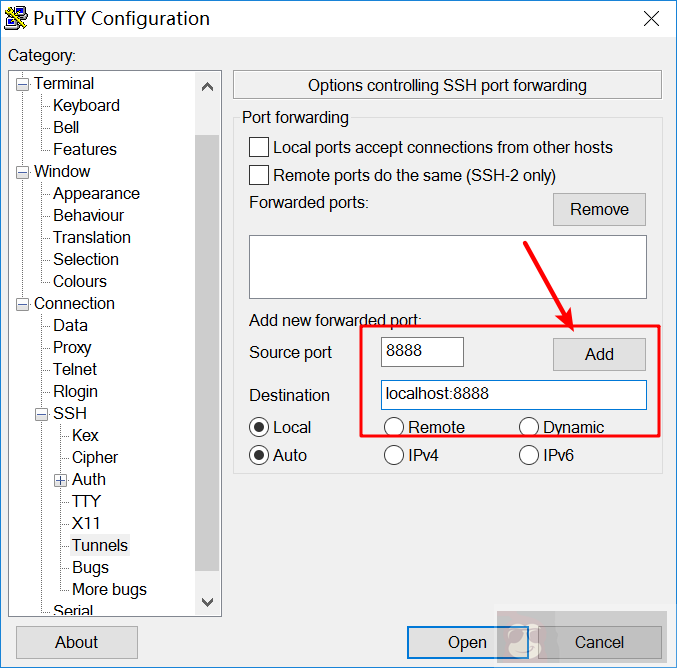Click the Open button
This screenshot has width=677, height=668.
coord(467,642)
